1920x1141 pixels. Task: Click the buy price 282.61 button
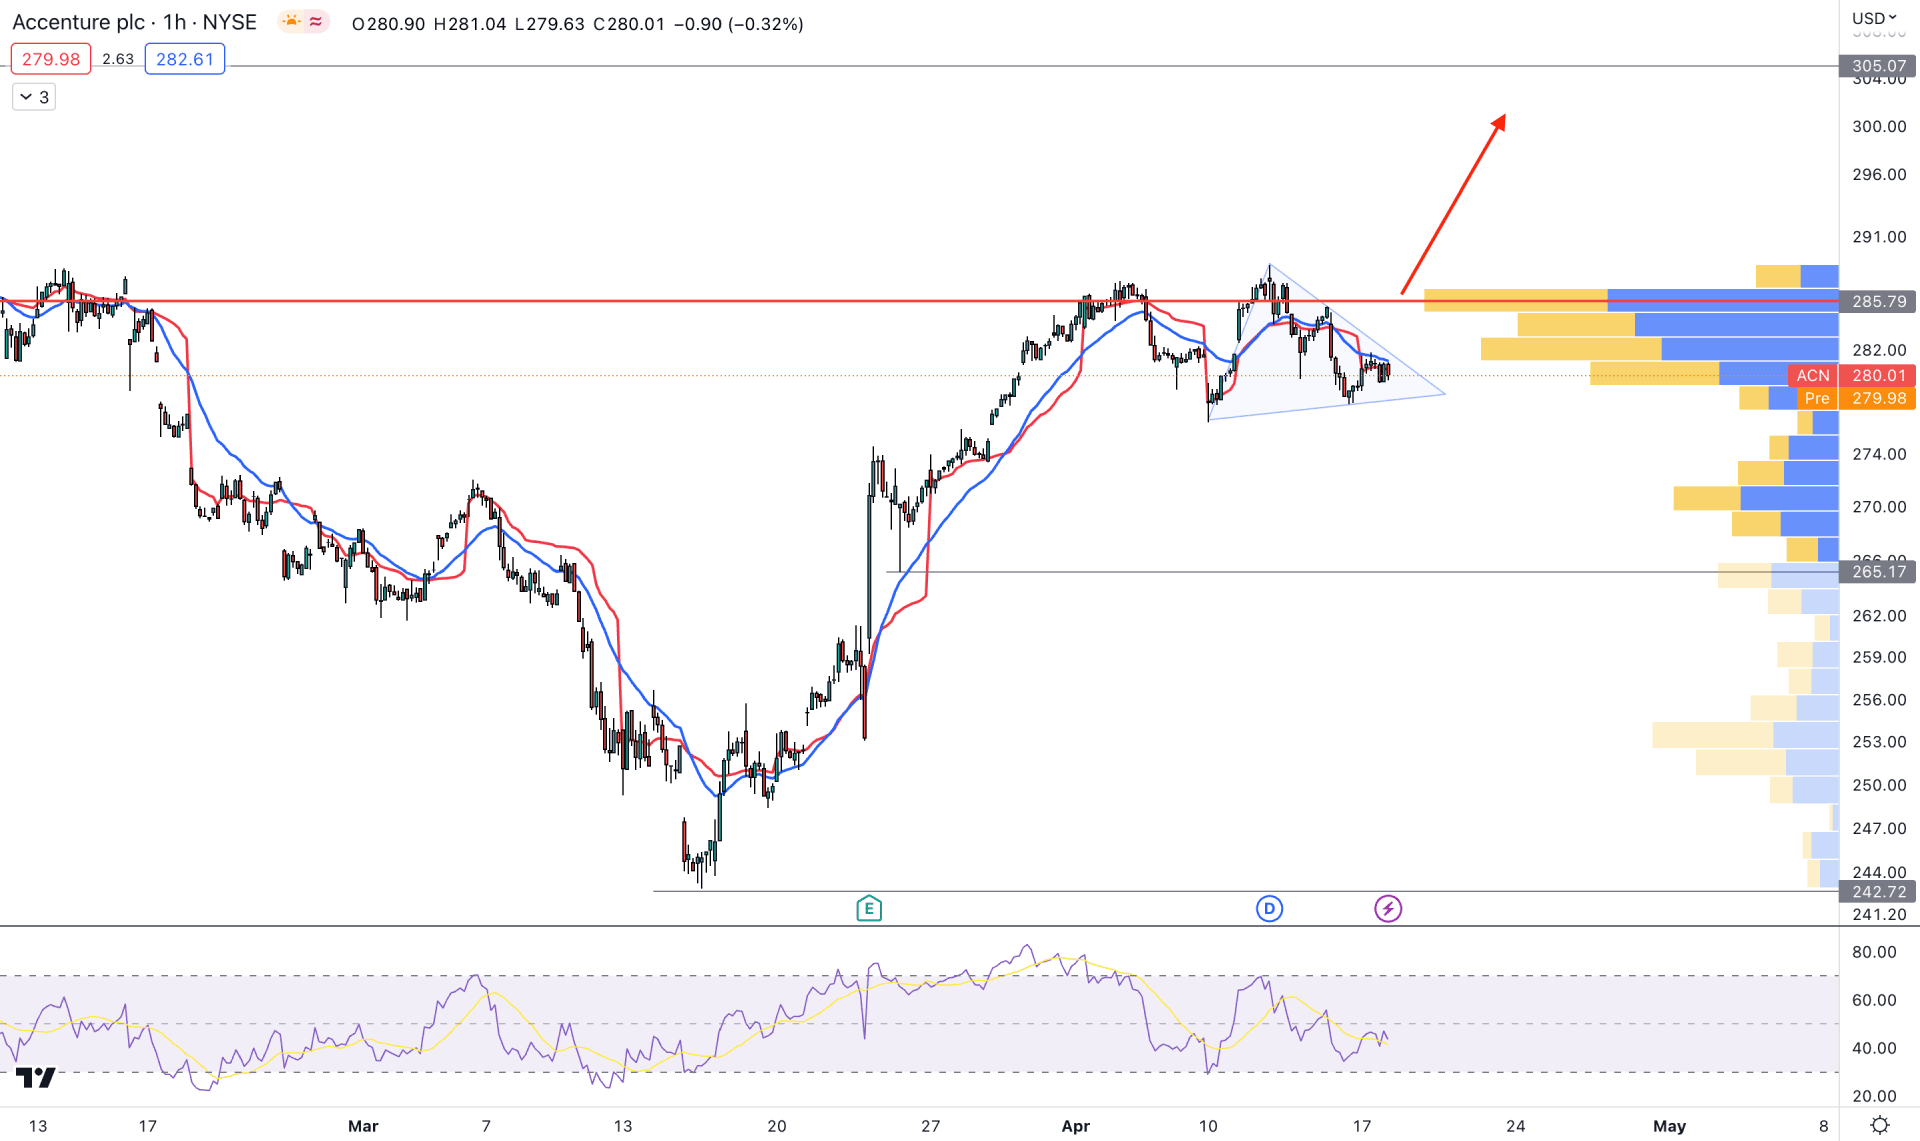185,59
